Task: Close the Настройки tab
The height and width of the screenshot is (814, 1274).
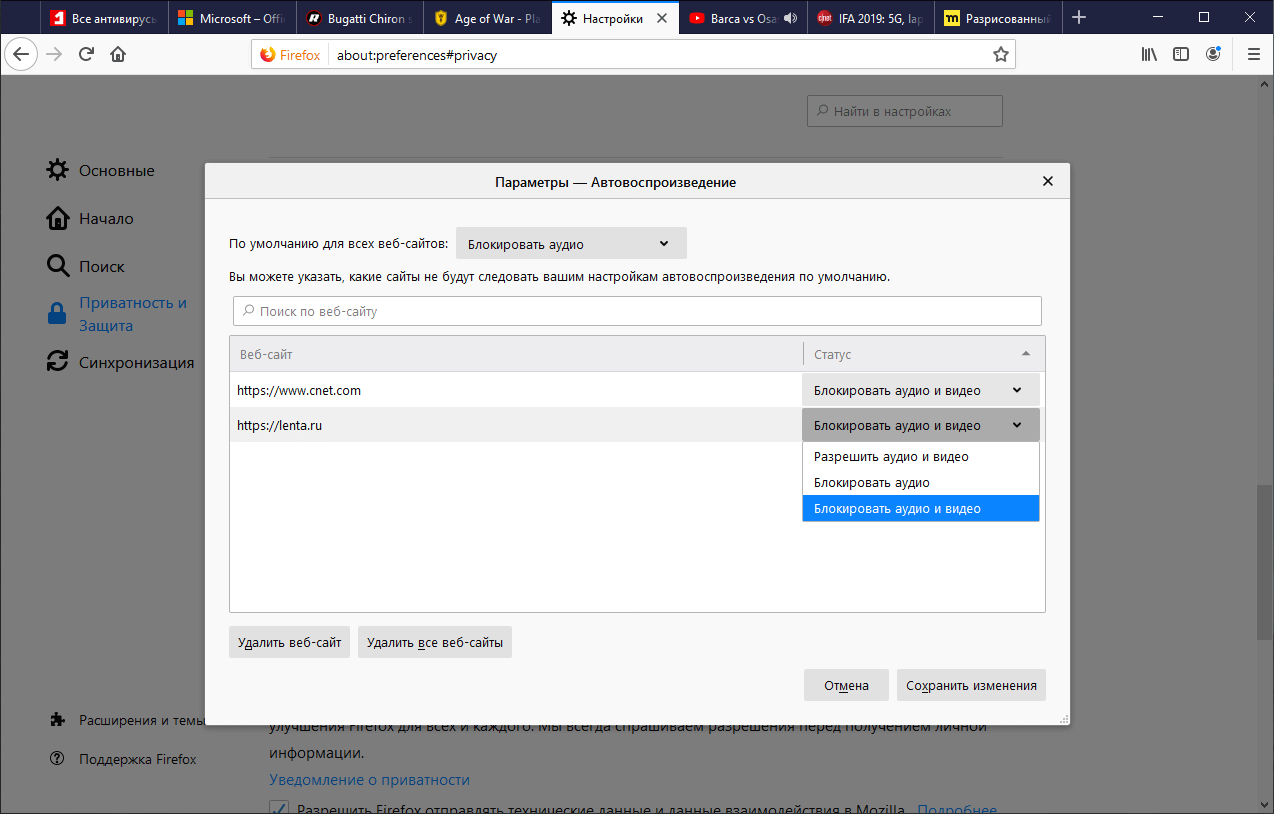Action: point(663,18)
